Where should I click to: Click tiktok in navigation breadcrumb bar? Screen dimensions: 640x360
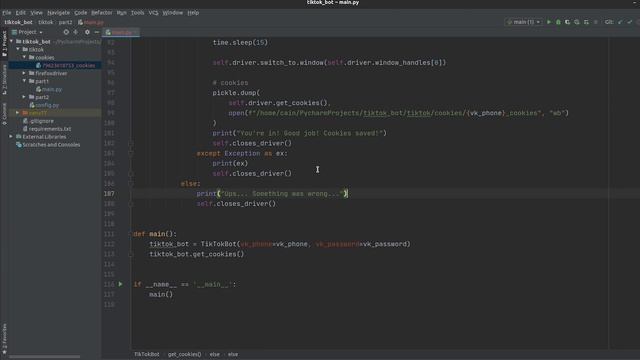pyautogui.click(x=46, y=22)
